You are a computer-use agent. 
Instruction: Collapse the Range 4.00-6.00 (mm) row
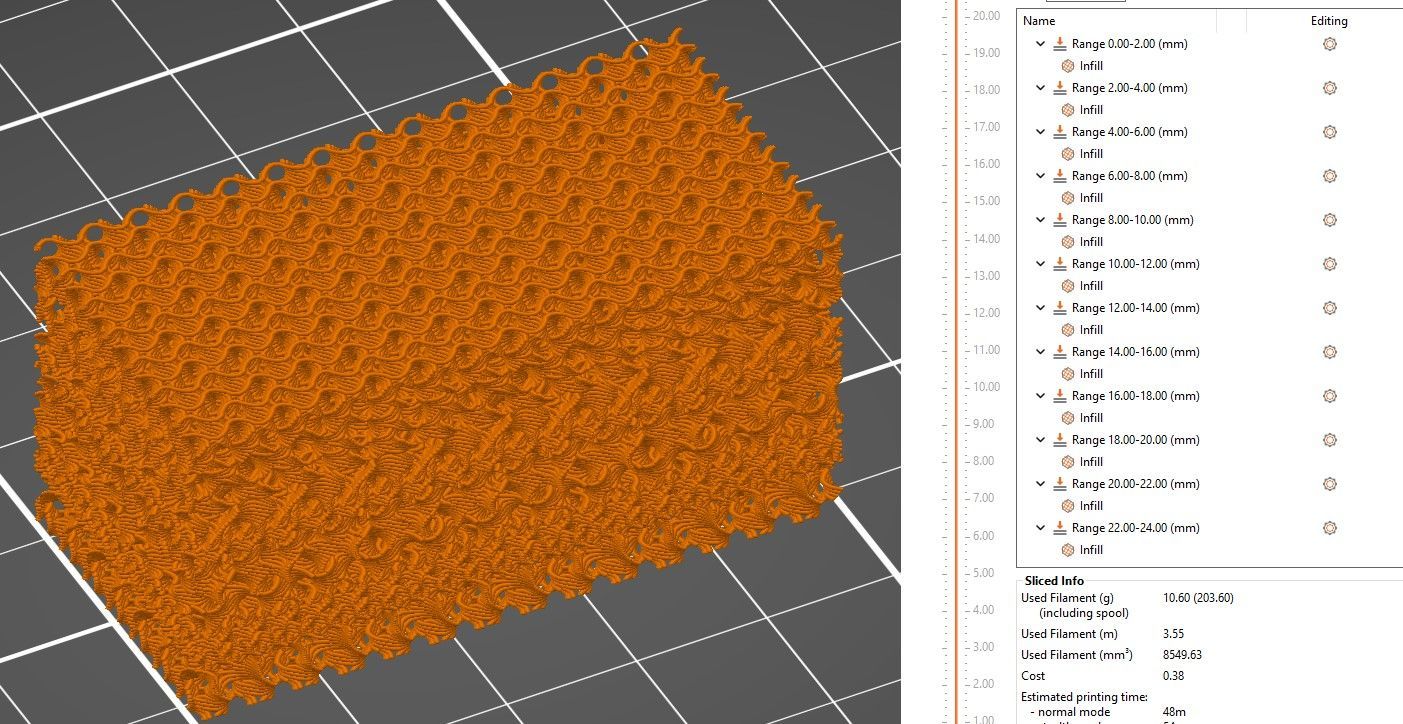(x=1040, y=132)
